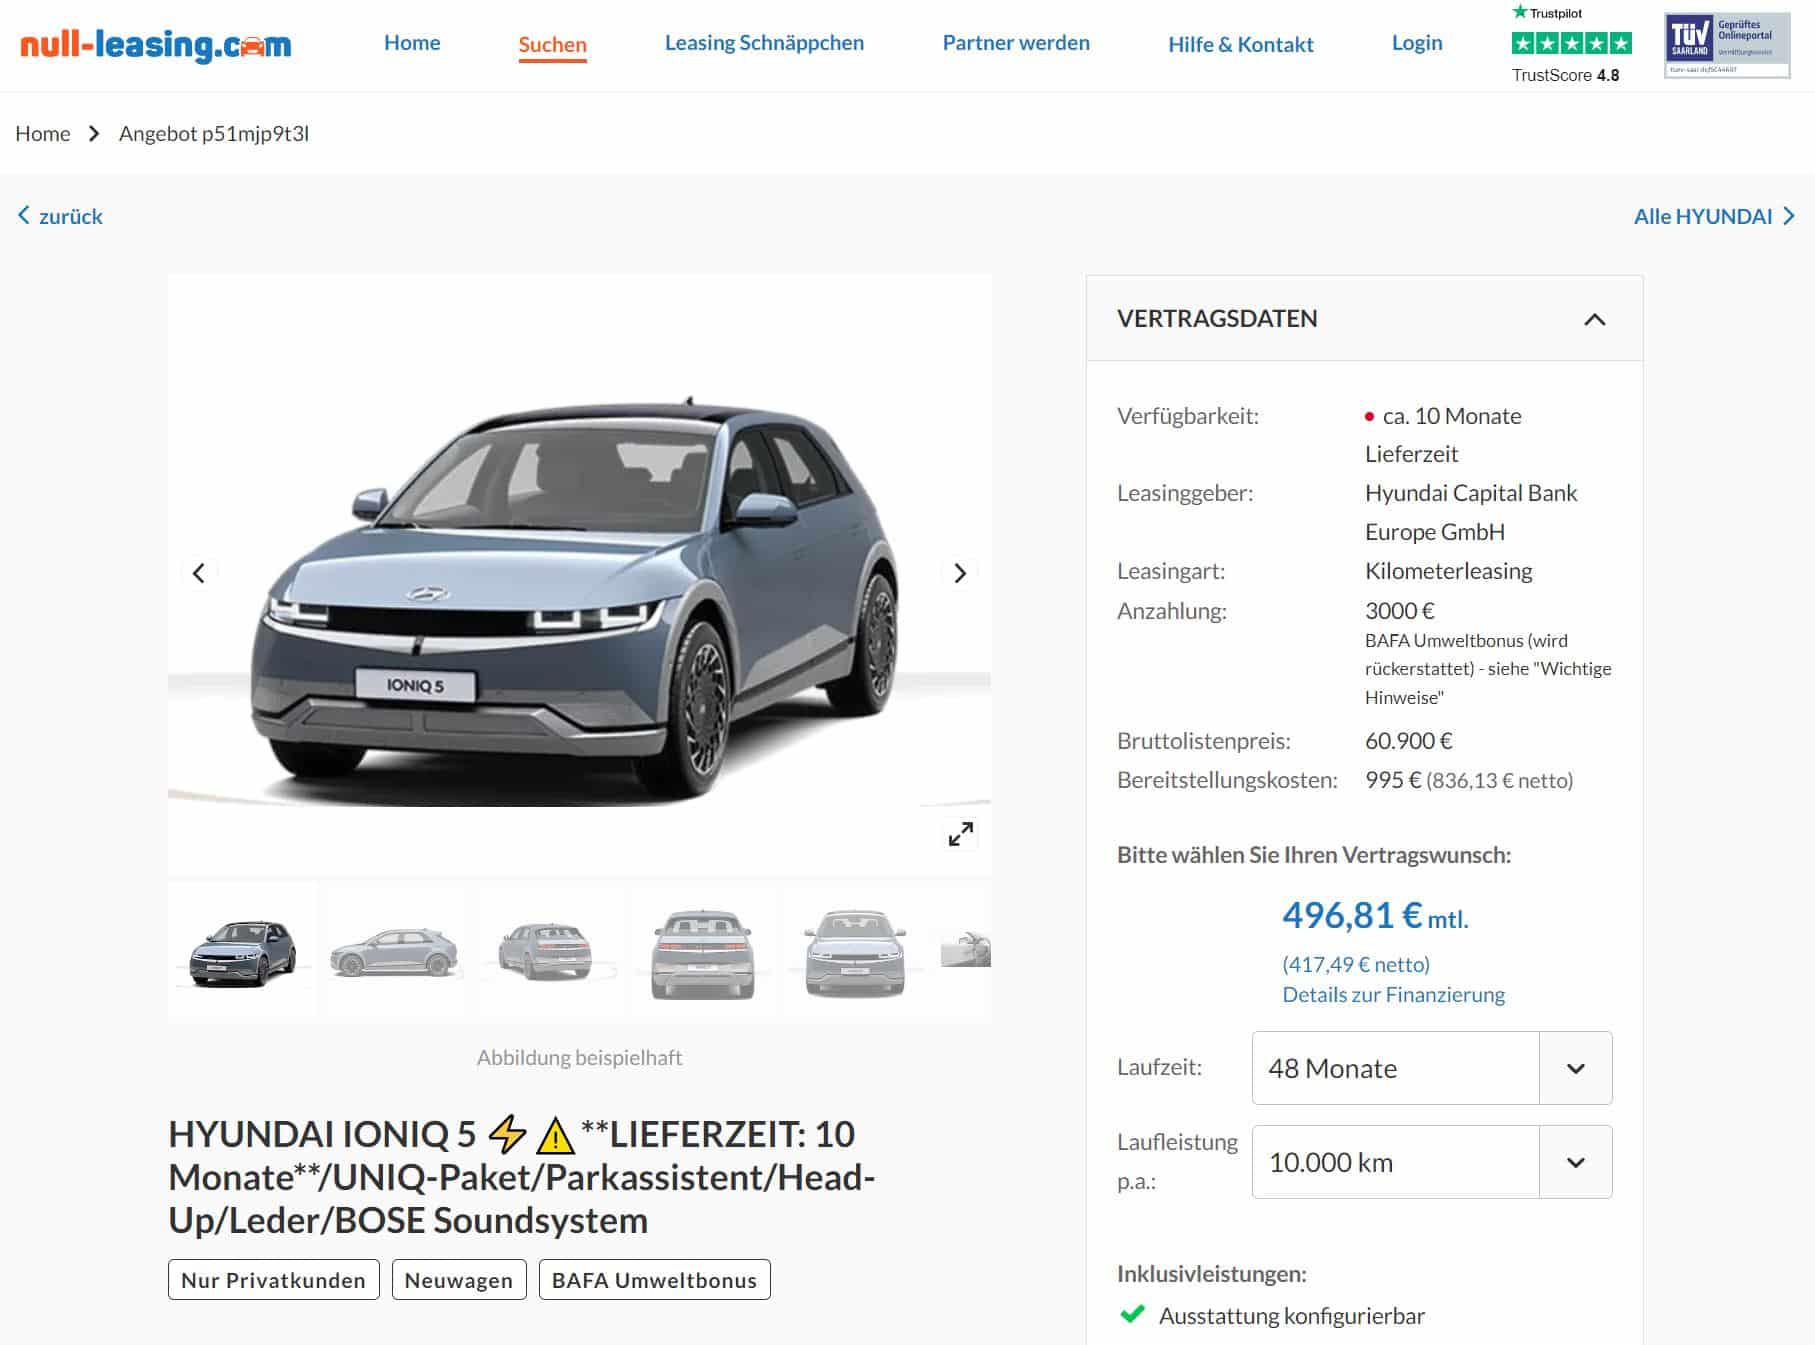Click the breadcrumb chevron after Home
1815x1345 pixels.
coord(94,133)
